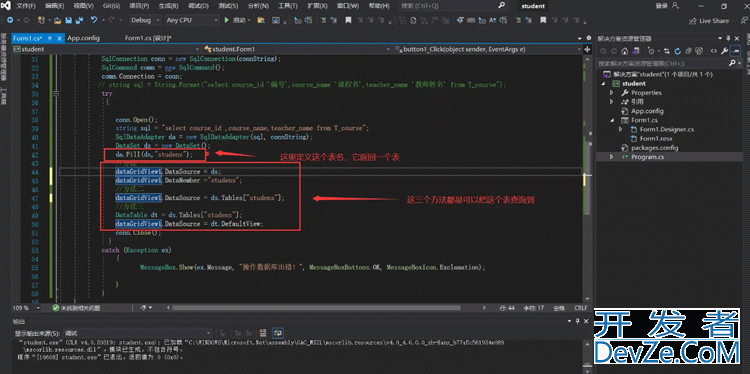Click Sync with Active Document icon
This screenshot has width=750, height=374.
(x=666, y=51)
